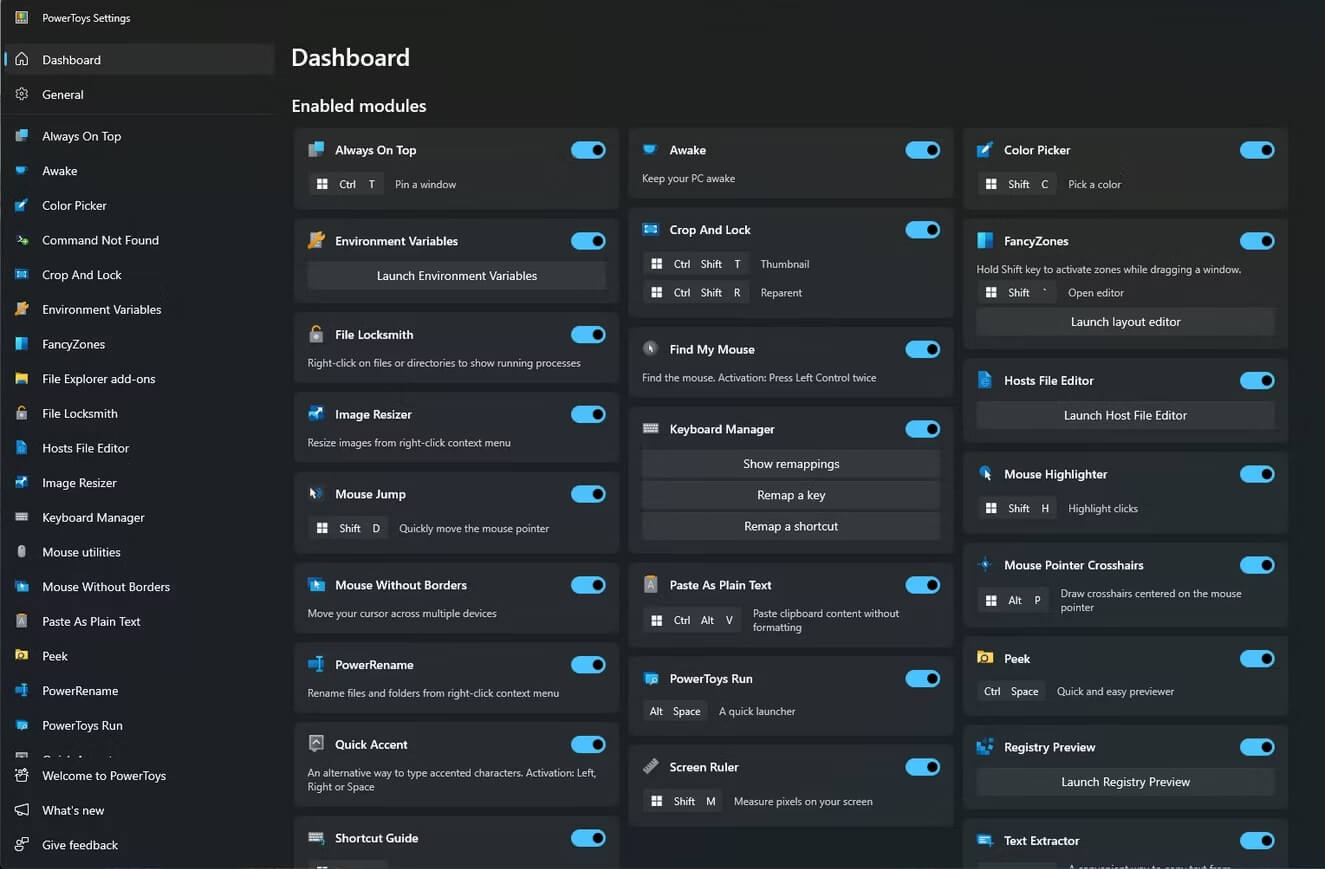Viewport: 1325px width, 869px height.
Task: Click the Remap a shortcut button
Action: coord(791,526)
